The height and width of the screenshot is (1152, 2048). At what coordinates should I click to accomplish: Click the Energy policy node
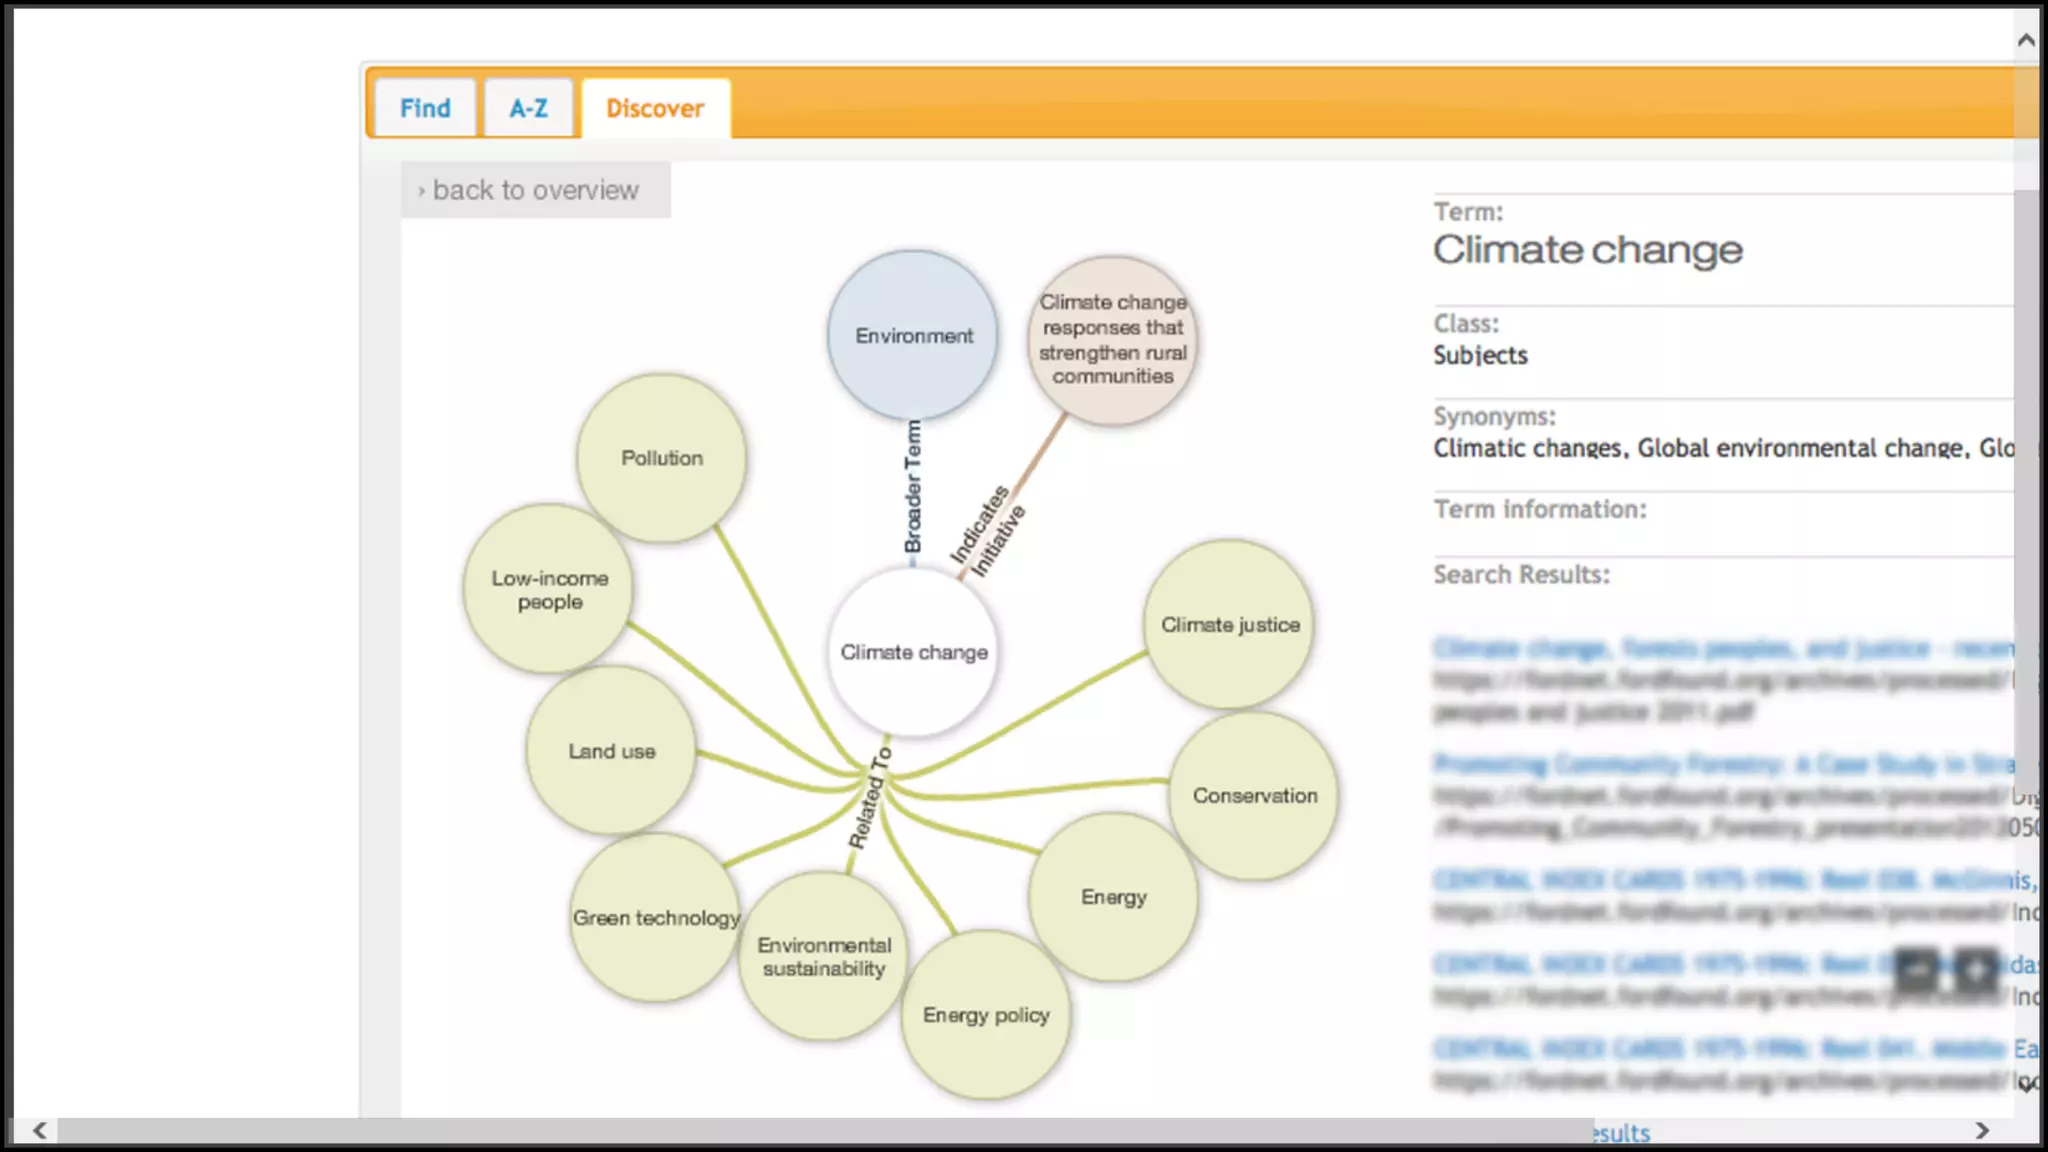(986, 1015)
